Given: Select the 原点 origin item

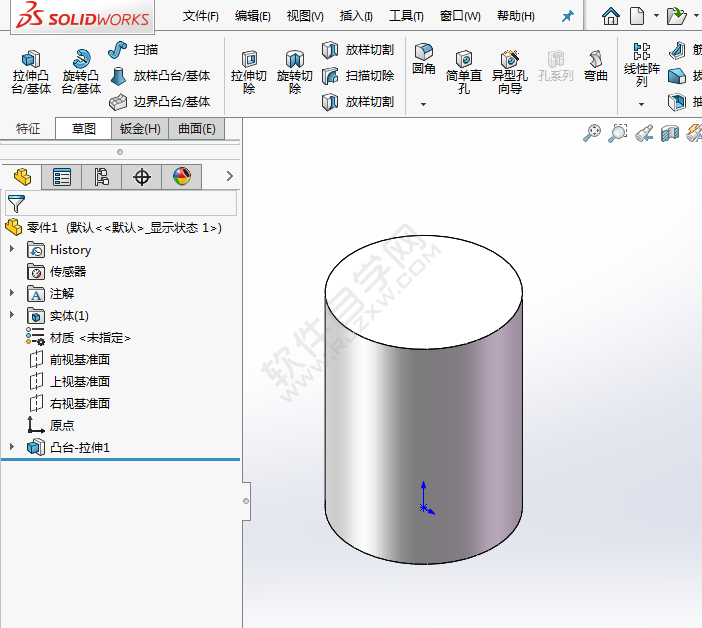Looking at the screenshot, I should pos(51,425).
